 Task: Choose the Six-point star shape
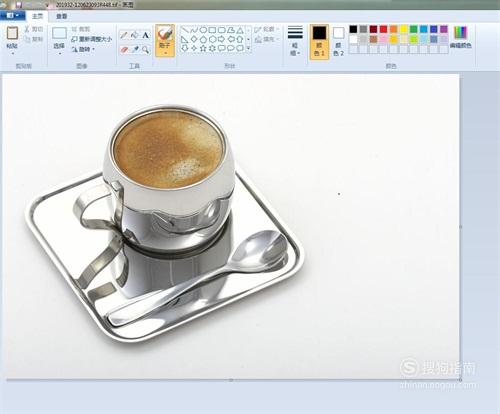212,48
